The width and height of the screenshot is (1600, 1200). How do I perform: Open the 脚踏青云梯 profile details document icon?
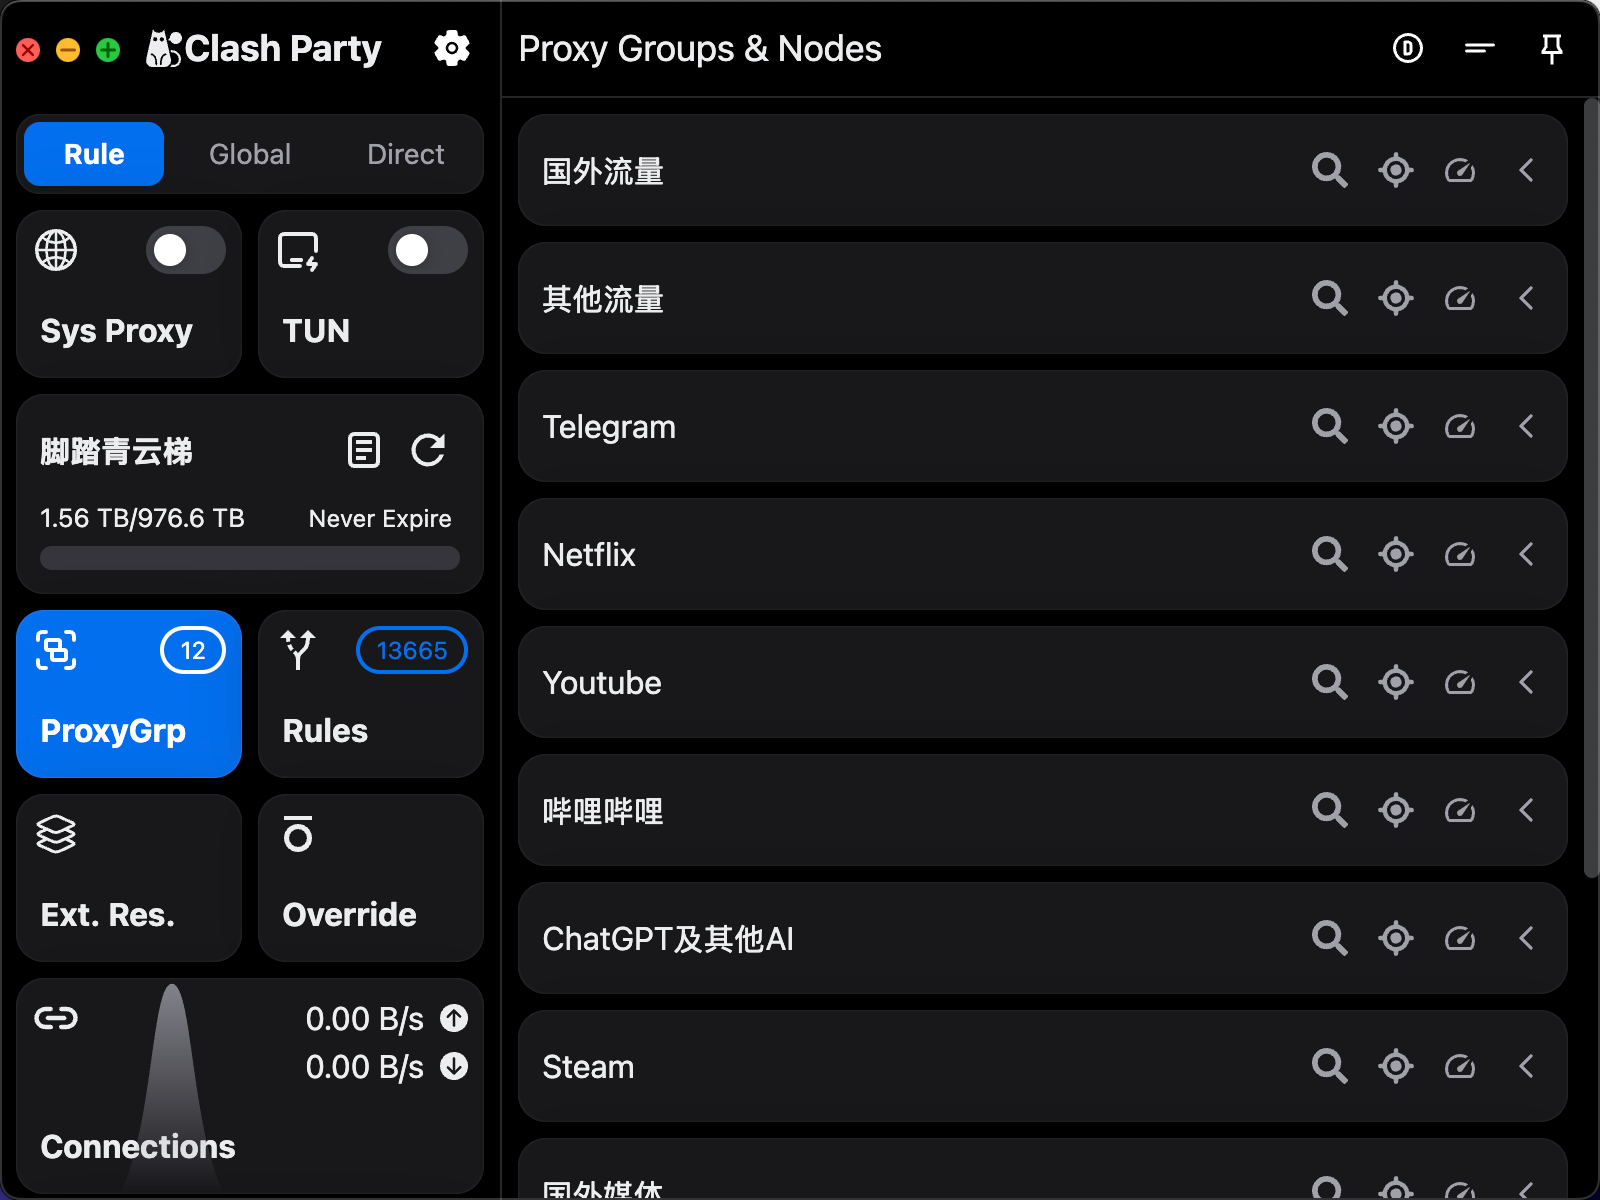tap(363, 450)
